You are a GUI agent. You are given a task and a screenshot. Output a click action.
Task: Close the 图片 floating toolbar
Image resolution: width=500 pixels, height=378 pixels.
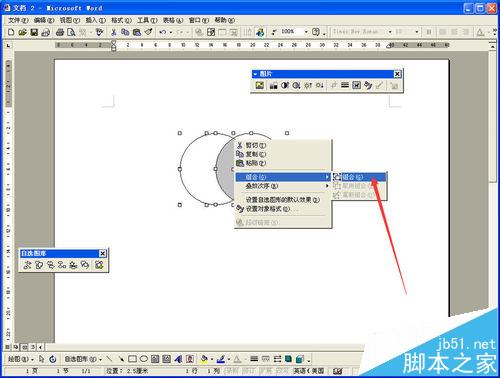coord(397,74)
